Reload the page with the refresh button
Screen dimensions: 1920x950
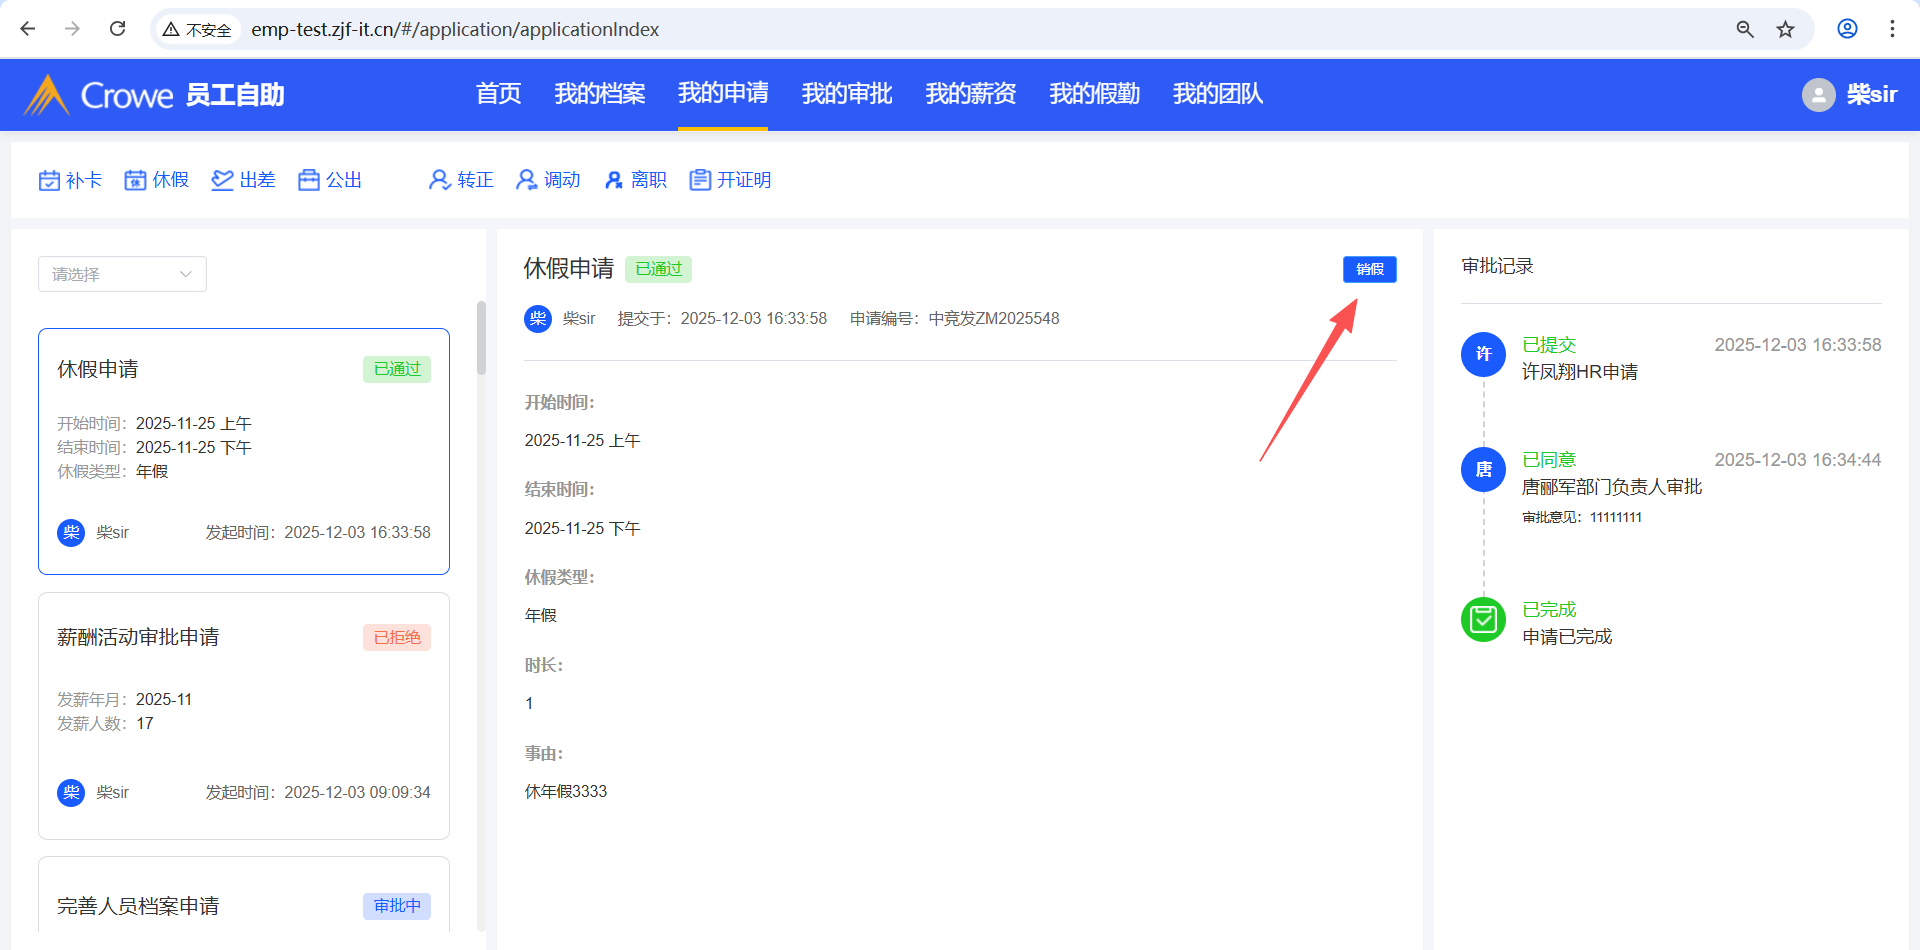(117, 29)
